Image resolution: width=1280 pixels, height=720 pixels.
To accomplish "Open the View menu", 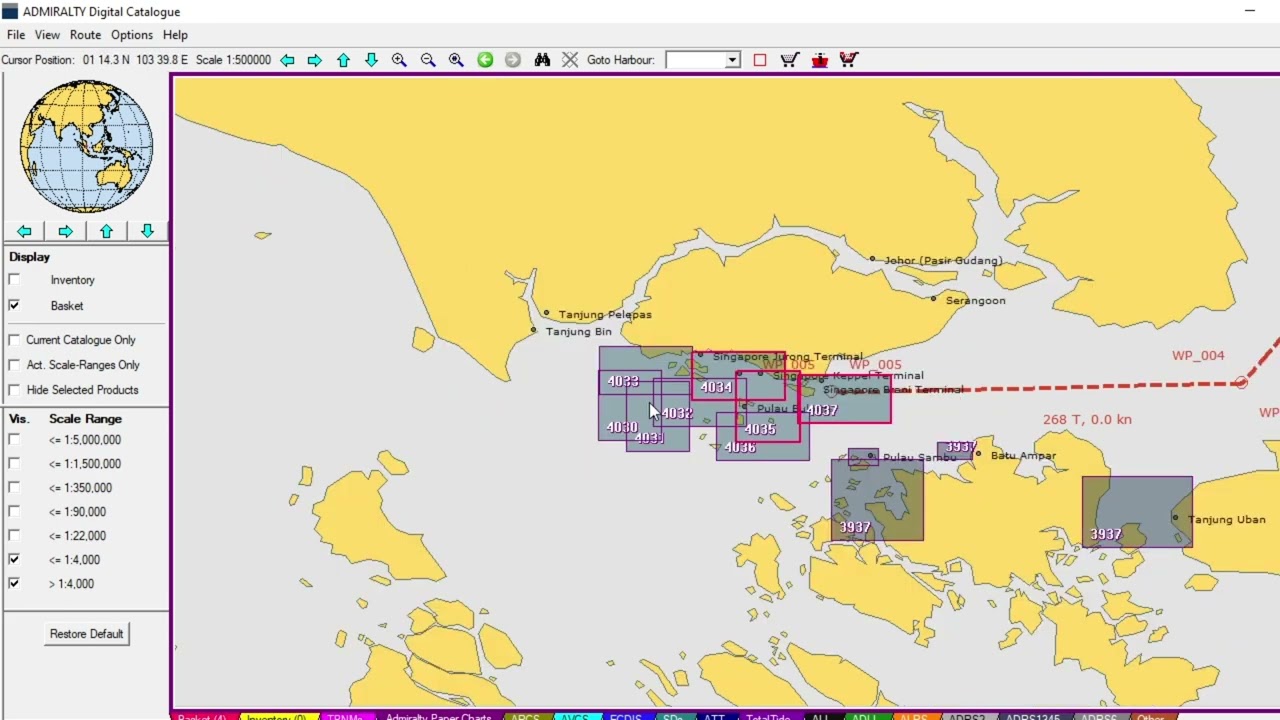I will tap(47, 35).
